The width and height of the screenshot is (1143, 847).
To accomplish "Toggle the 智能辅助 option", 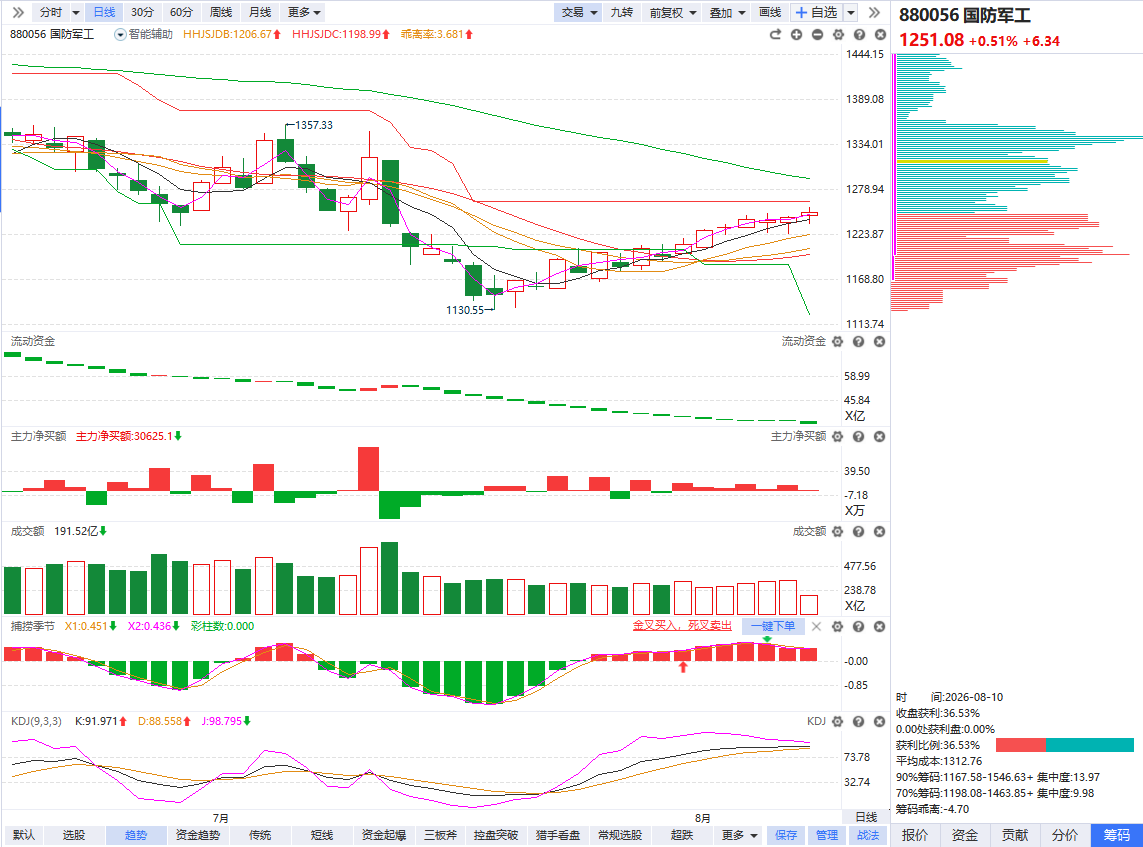I will pyautogui.click(x=144, y=34).
